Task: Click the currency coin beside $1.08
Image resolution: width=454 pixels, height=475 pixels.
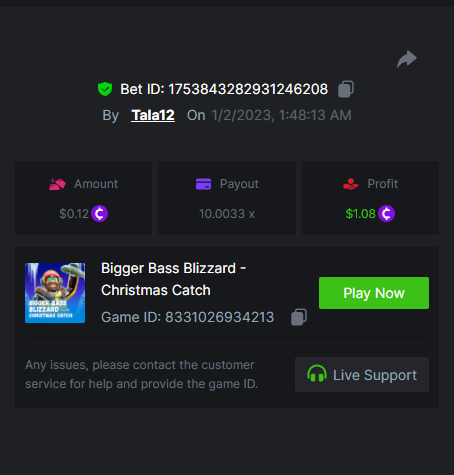Action: pos(386,214)
